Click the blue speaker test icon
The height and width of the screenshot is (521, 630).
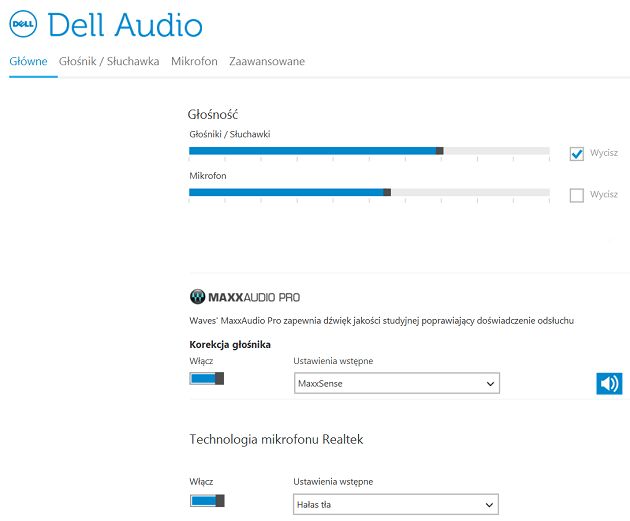(x=609, y=384)
